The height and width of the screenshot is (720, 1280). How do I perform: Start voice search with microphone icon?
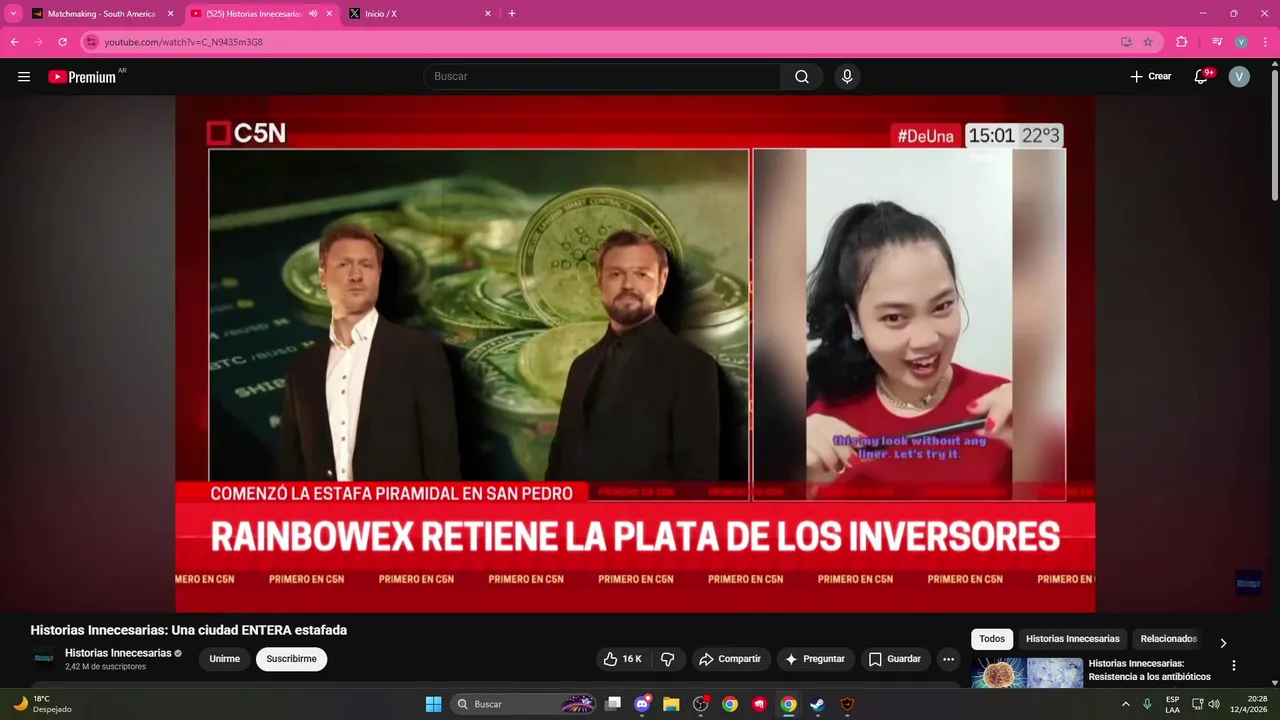point(847,76)
